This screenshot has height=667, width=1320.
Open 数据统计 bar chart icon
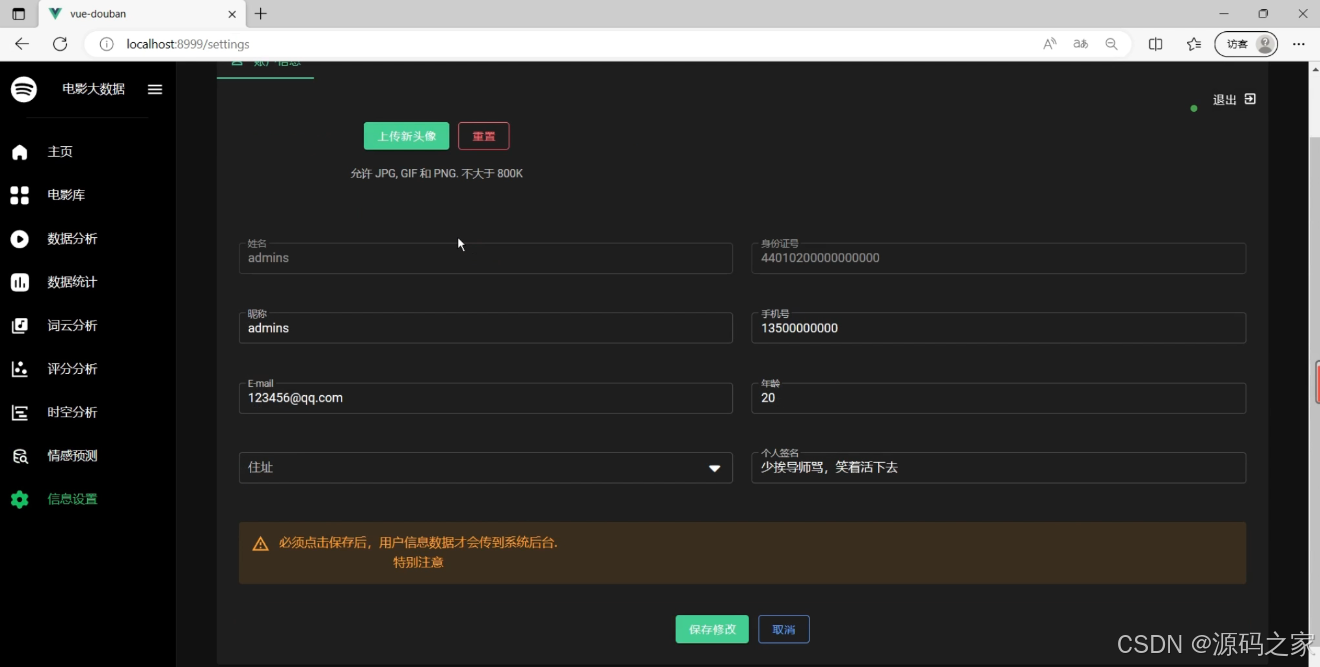click(19, 281)
